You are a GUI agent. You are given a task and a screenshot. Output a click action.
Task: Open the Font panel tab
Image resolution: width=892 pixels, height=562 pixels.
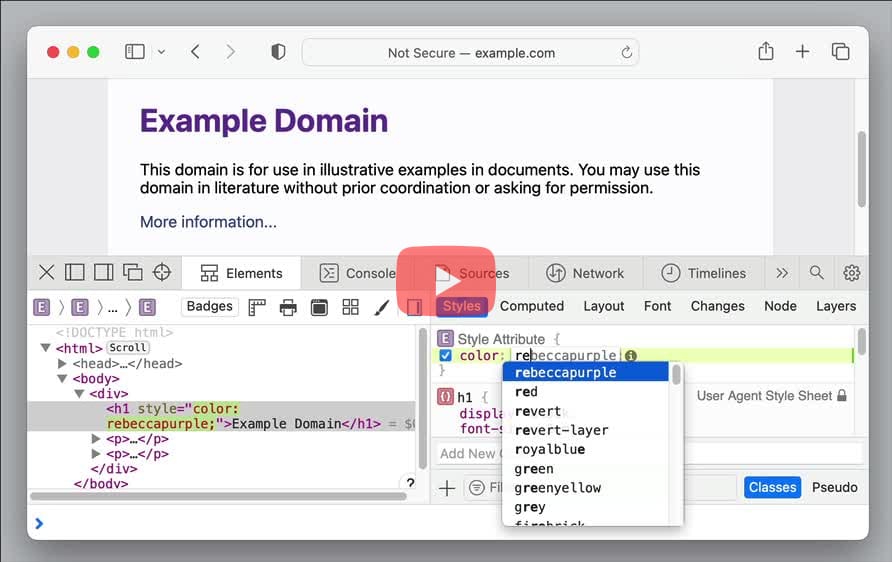pos(658,306)
